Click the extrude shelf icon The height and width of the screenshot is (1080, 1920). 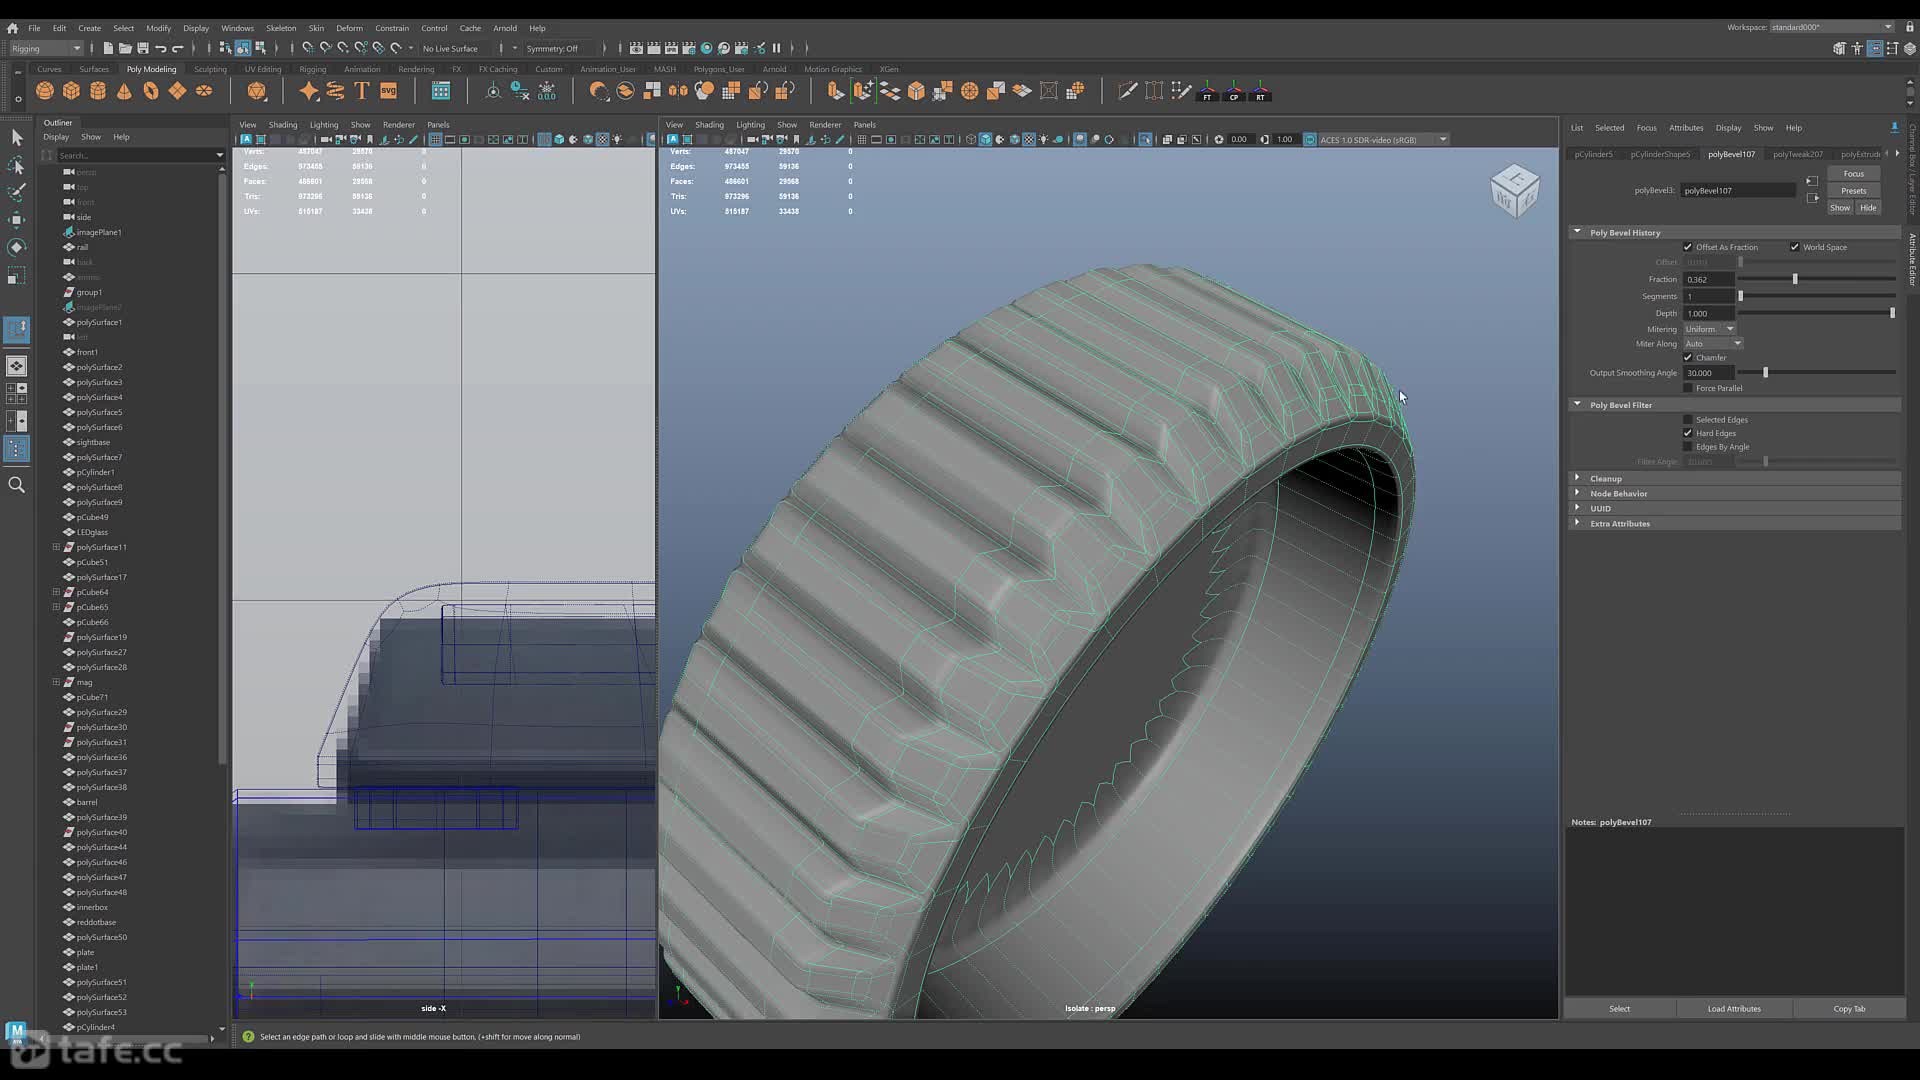click(836, 91)
